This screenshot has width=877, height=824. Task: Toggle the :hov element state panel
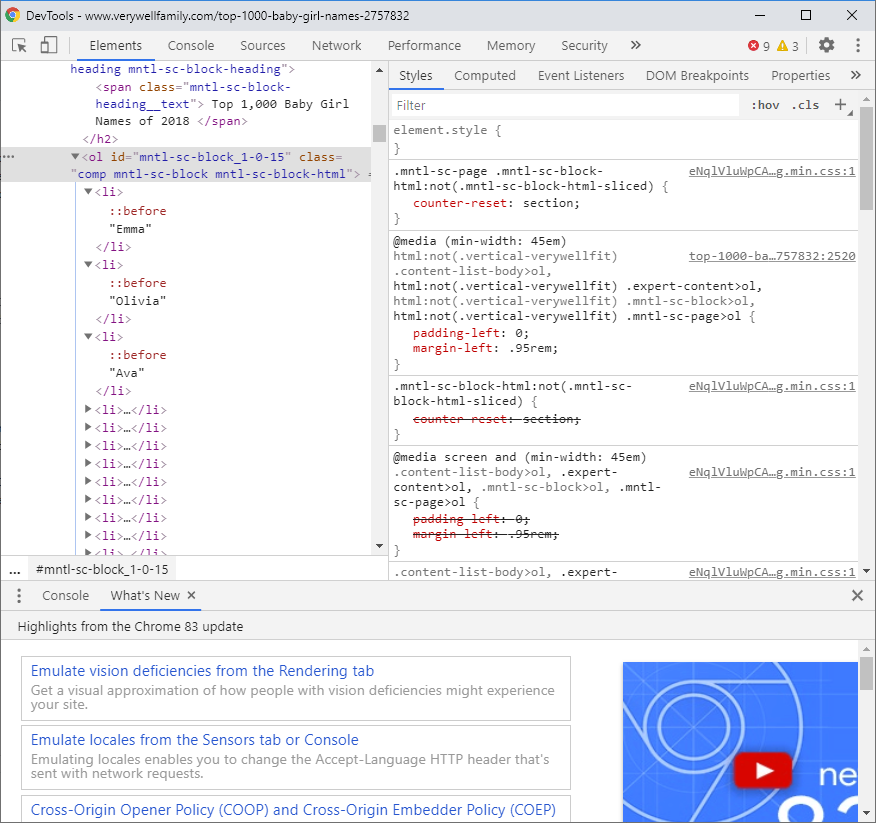click(765, 105)
